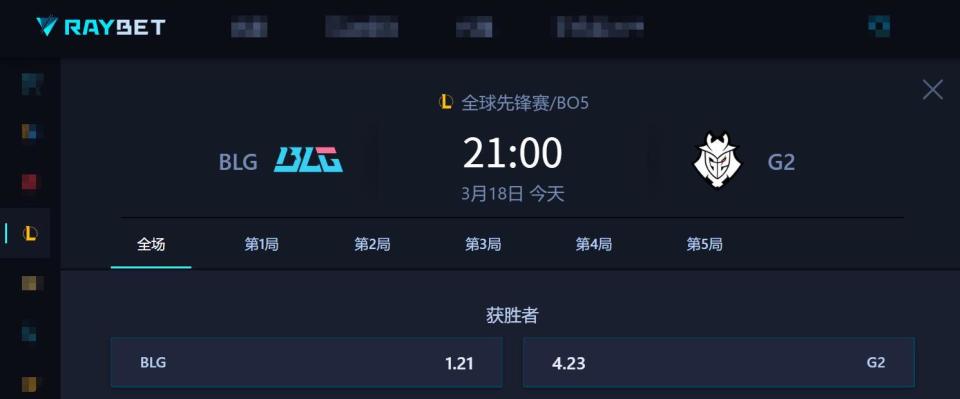Bet on G2 at 4.23 odds
960x399 pixels.
pyautogui.click(x=719, y=362)
